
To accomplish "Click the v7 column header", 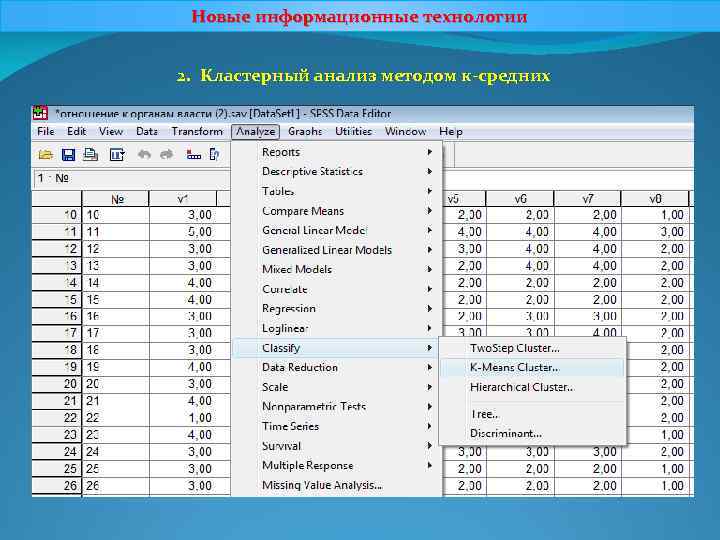I will pyautogui.click(x=587, y=199).
